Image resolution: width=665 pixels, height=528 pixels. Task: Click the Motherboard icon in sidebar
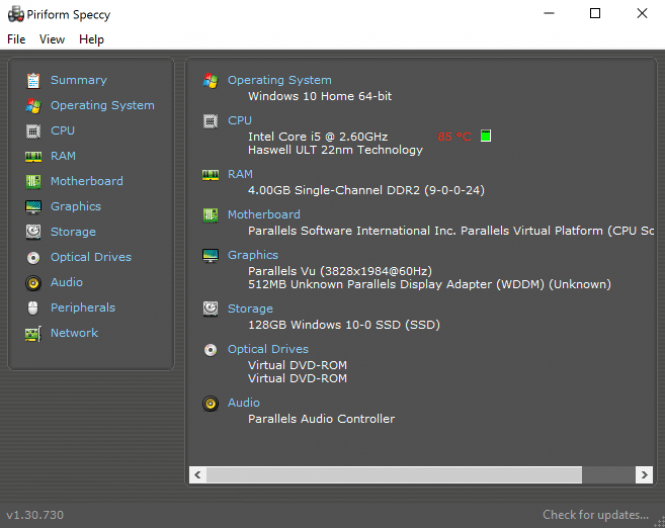tap(33, 182)
